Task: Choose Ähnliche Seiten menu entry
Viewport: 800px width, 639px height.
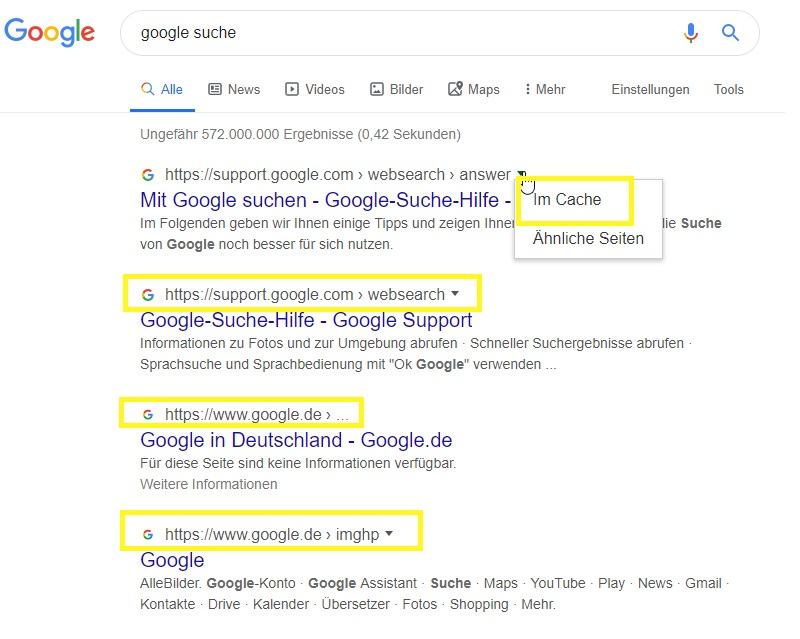Action: point(588,238)
